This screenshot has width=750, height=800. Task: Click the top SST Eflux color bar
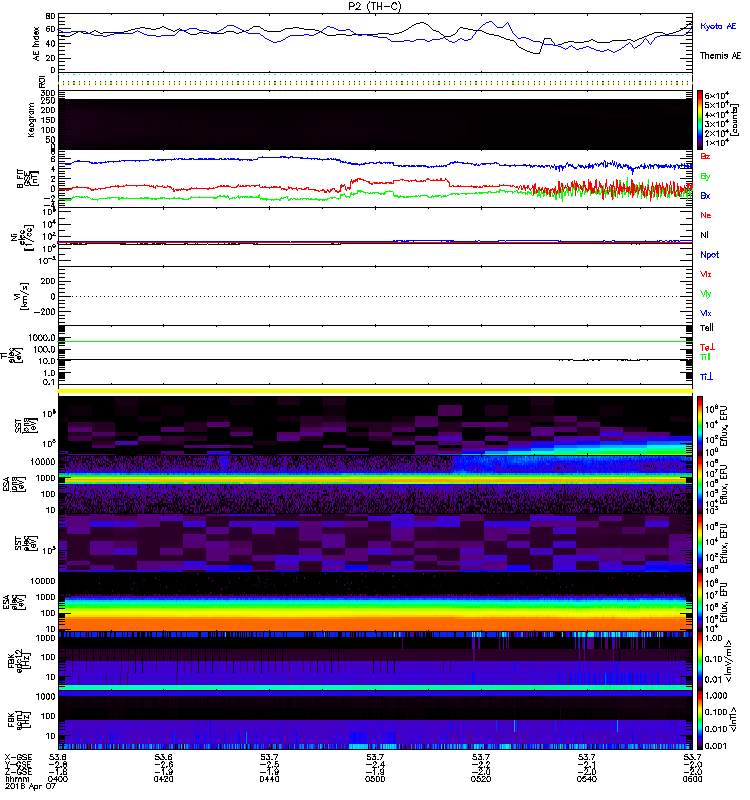click(x=701, y=425)
